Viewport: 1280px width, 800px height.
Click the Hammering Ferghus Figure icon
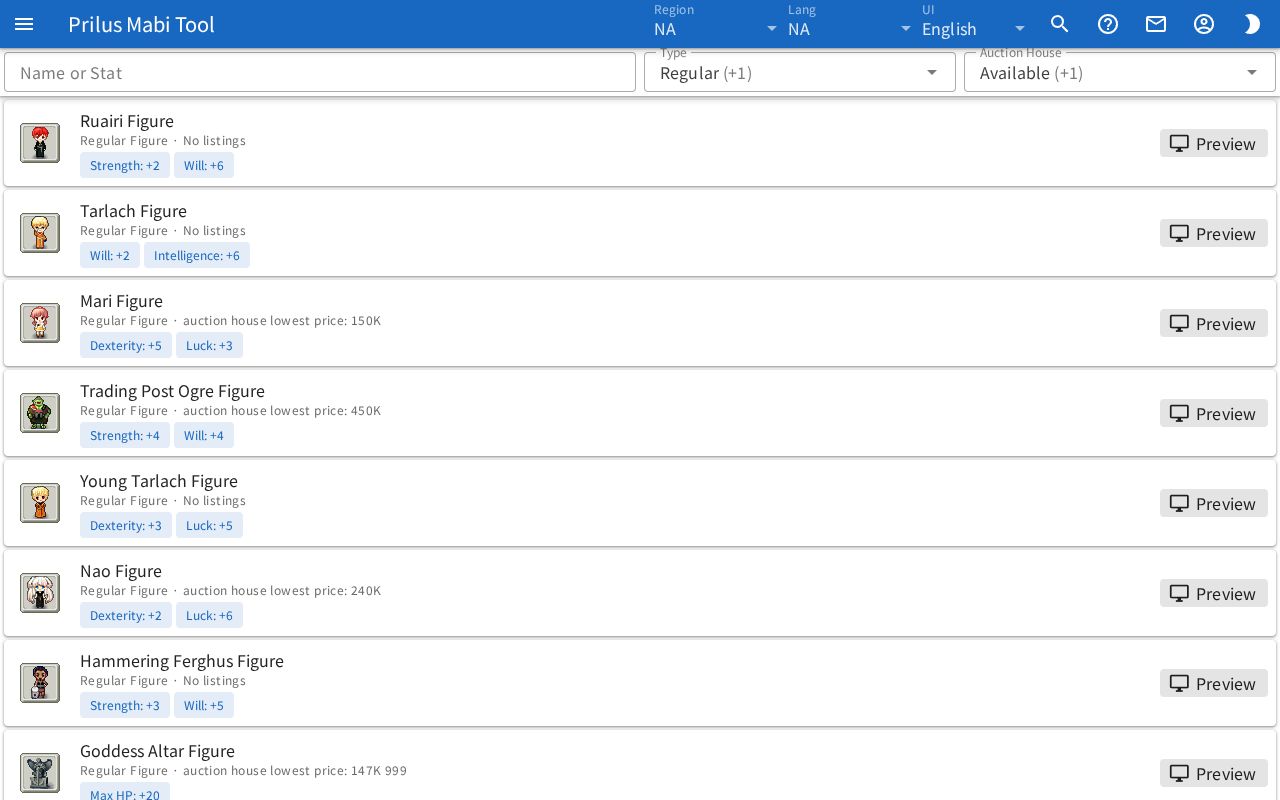point(40,683)
